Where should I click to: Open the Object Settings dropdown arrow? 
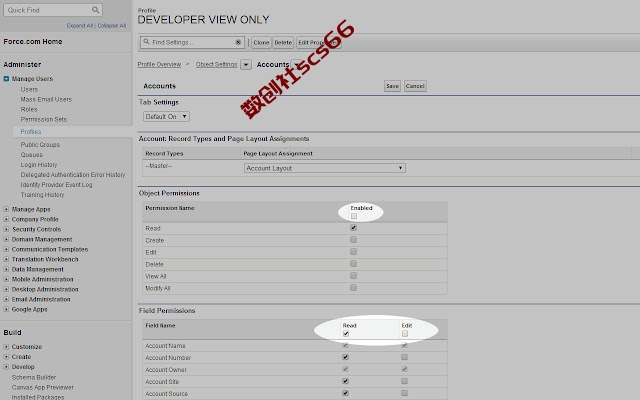pyautogui.click(x=246, y=64)
